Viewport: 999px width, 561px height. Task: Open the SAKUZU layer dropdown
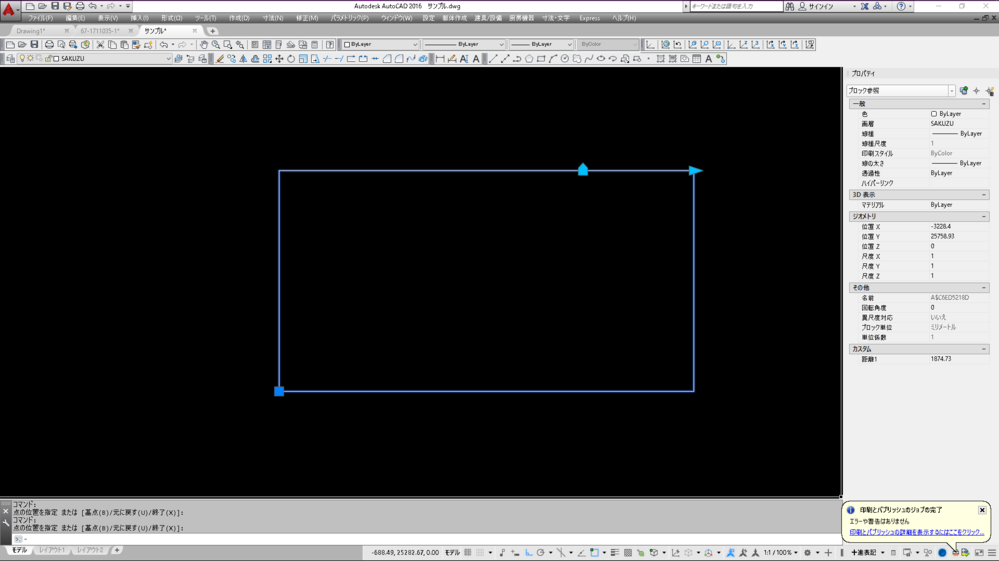(x=168, y=59)
